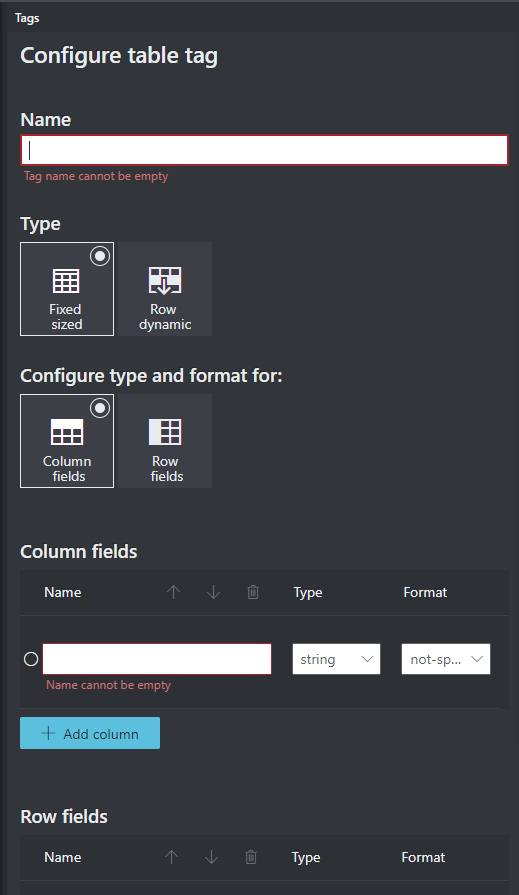
Task: Click the Add column button
Action: coord(90,733)
